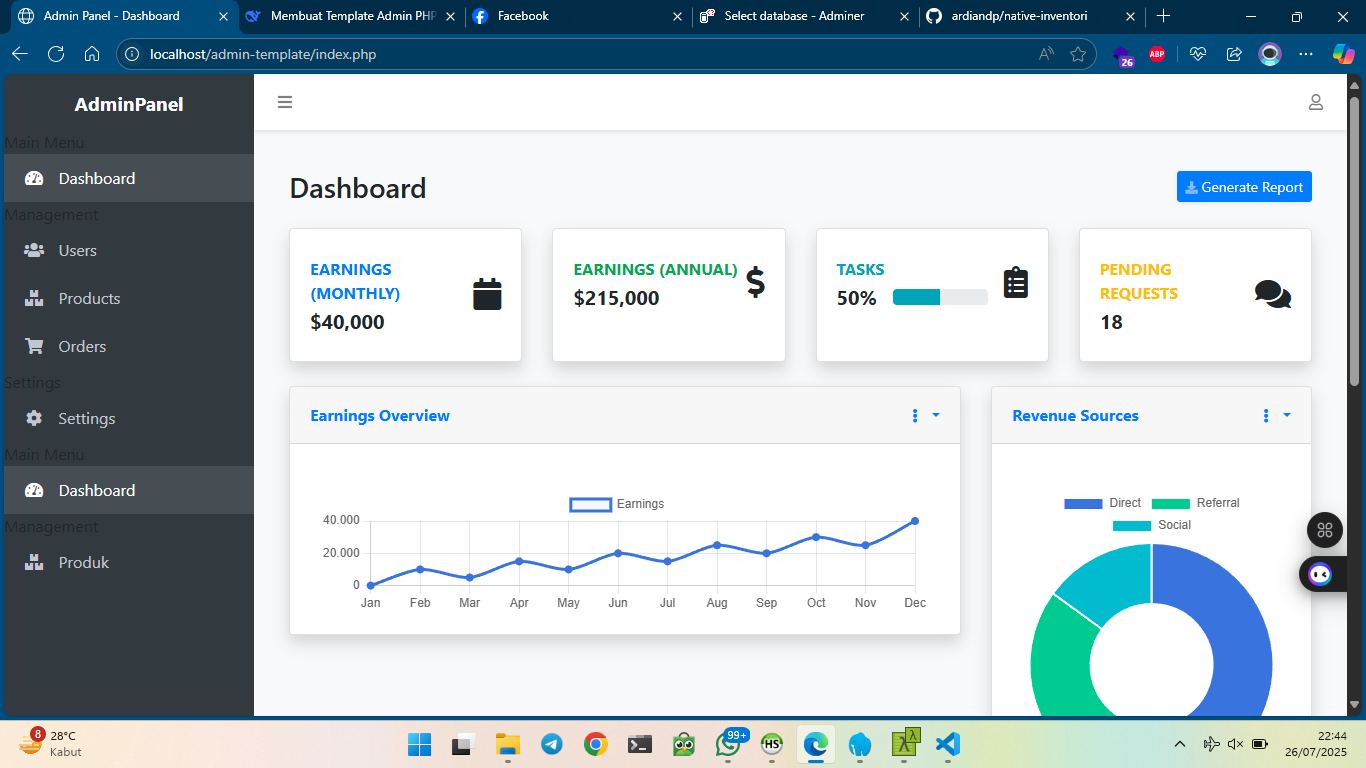Add this page to favorites with the star icon
Image resolution: width=1366 pixels, height=768 pixels.
point(1078,54)
